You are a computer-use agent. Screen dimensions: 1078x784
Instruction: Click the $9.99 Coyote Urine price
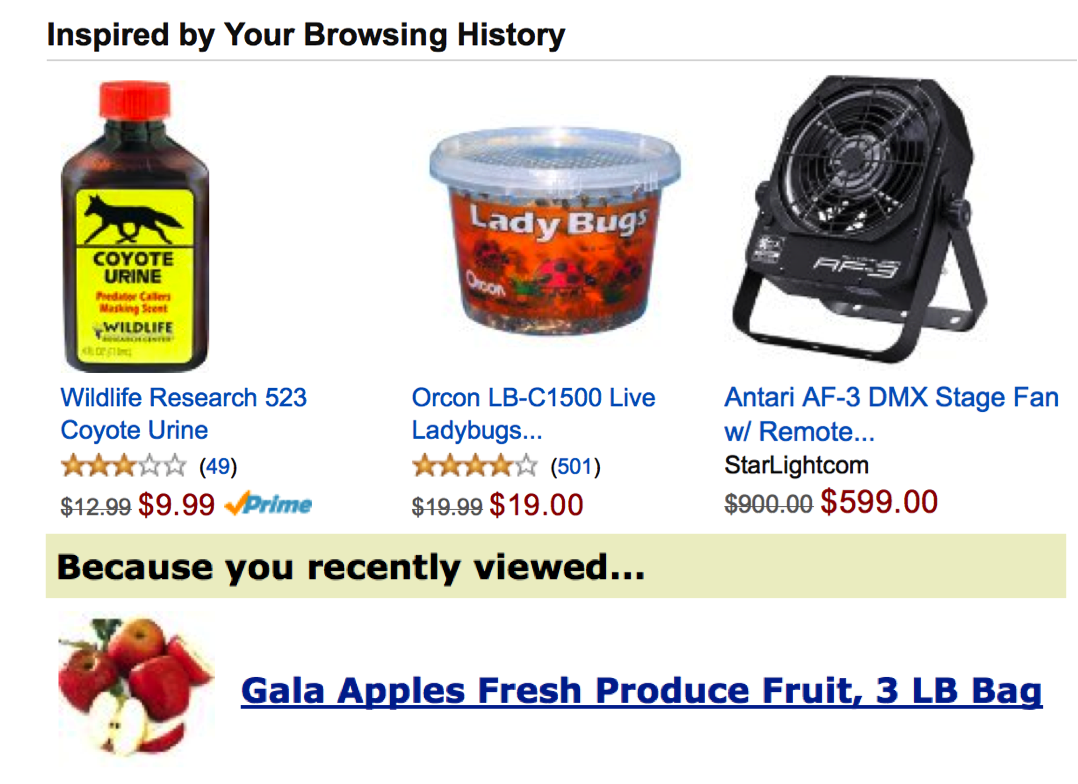pos(177,505)
